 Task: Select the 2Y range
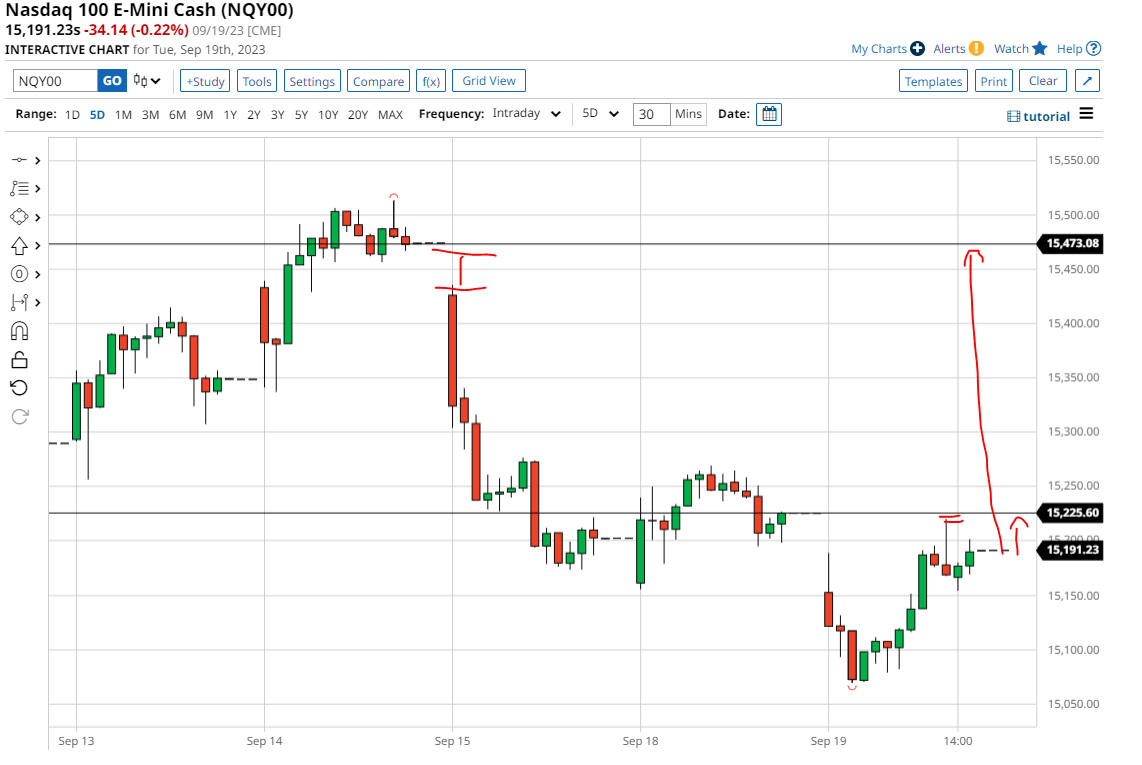[x=253, y=114]
